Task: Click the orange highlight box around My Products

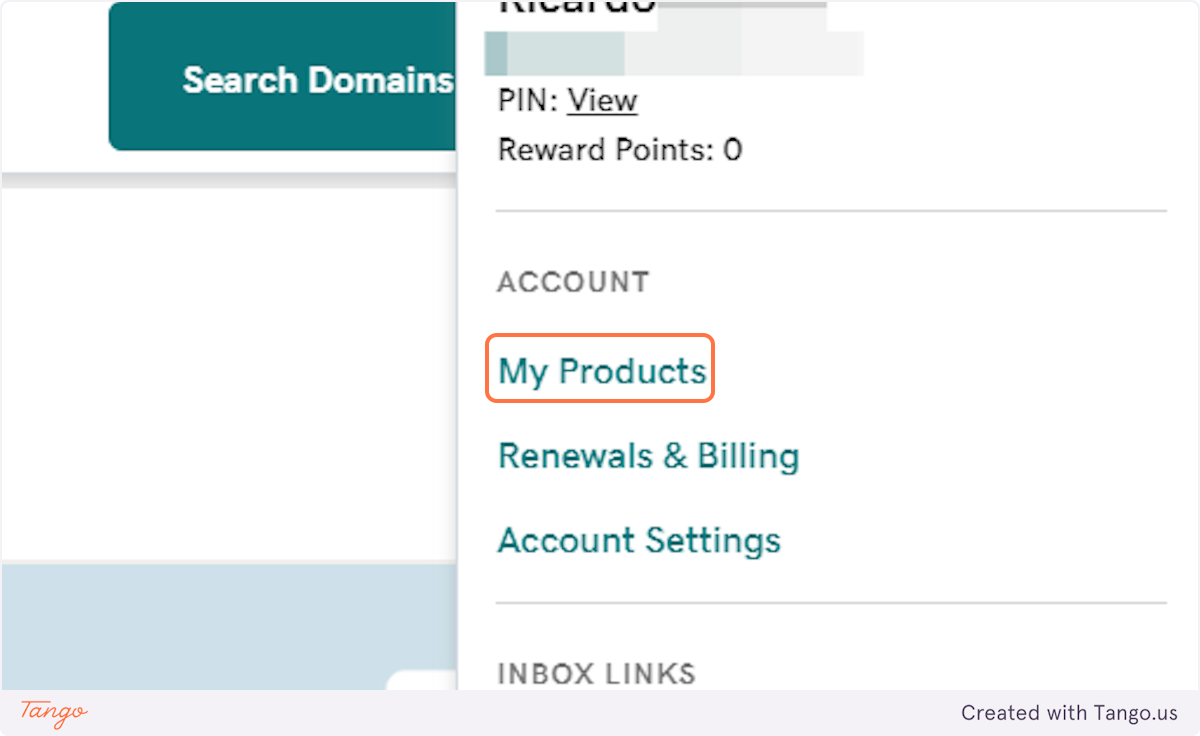Action: [600, 369]
